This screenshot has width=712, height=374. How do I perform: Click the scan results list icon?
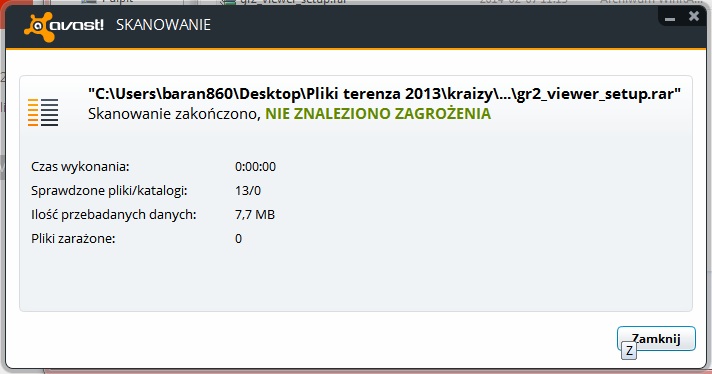[x=43, y=112]
